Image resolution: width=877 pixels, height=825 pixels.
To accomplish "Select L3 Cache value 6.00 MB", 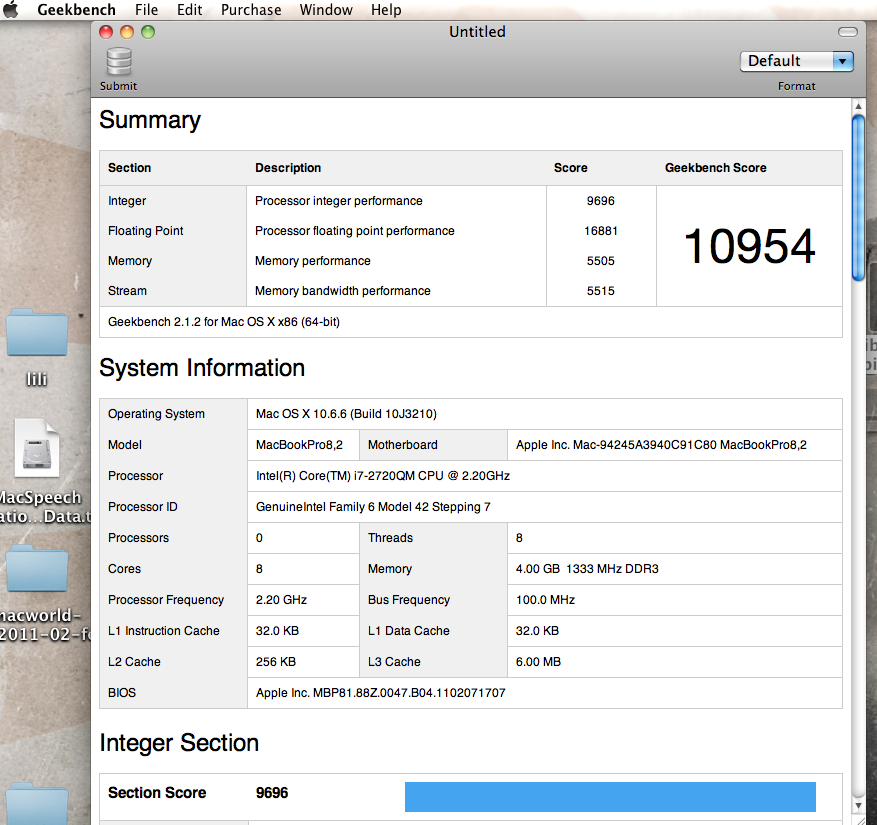I will pos(538,662).
